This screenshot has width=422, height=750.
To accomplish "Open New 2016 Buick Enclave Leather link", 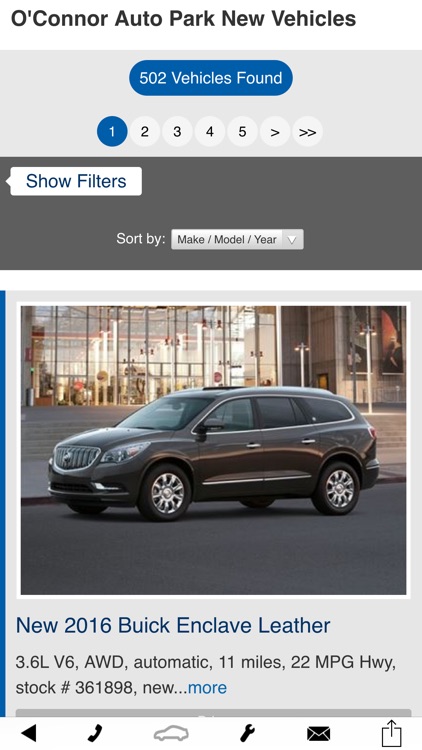I will pyautogui.click(x=173, y=626).
